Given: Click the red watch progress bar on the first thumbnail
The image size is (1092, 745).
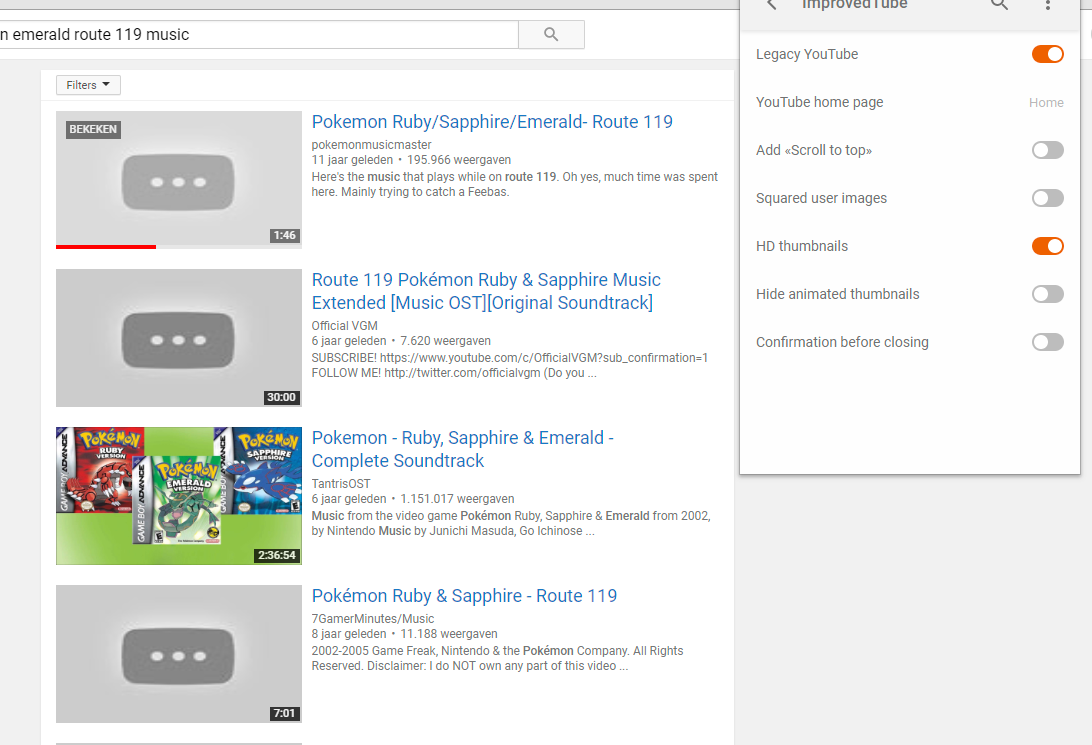Looking at the screenshot, I should (106, 246).
